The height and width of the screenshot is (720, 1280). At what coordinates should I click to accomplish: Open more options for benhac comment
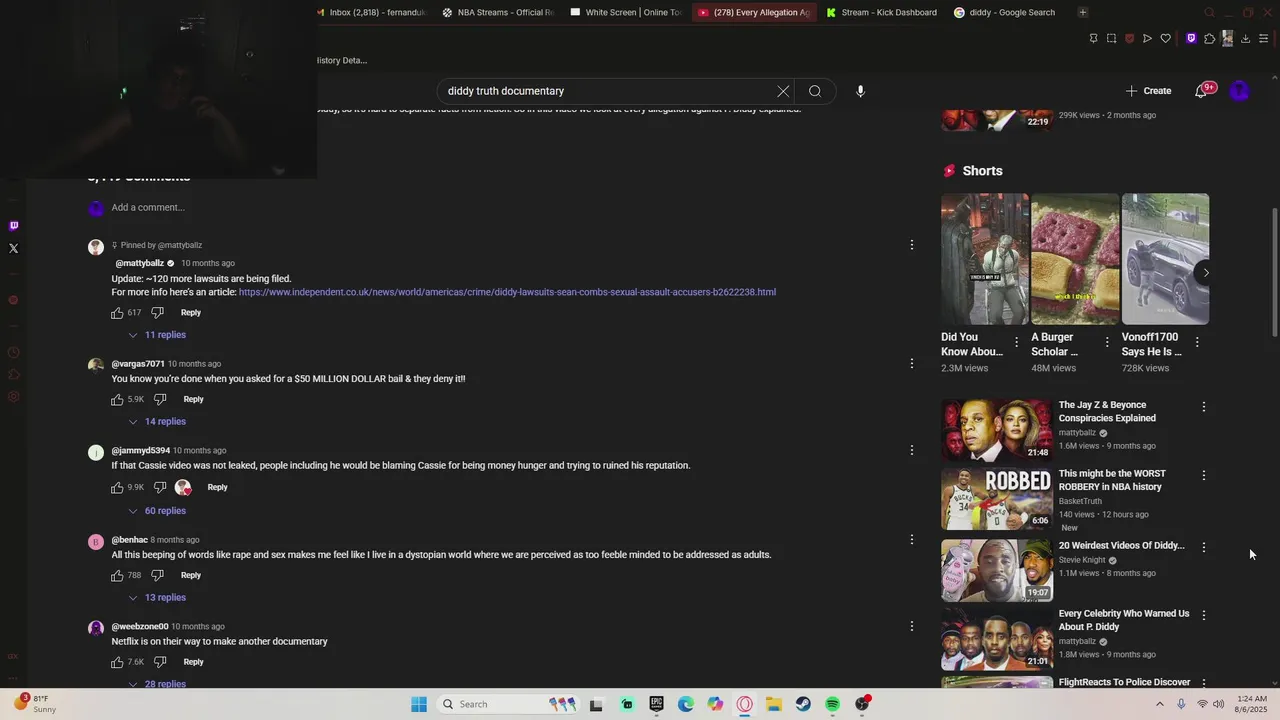(911, 540)
